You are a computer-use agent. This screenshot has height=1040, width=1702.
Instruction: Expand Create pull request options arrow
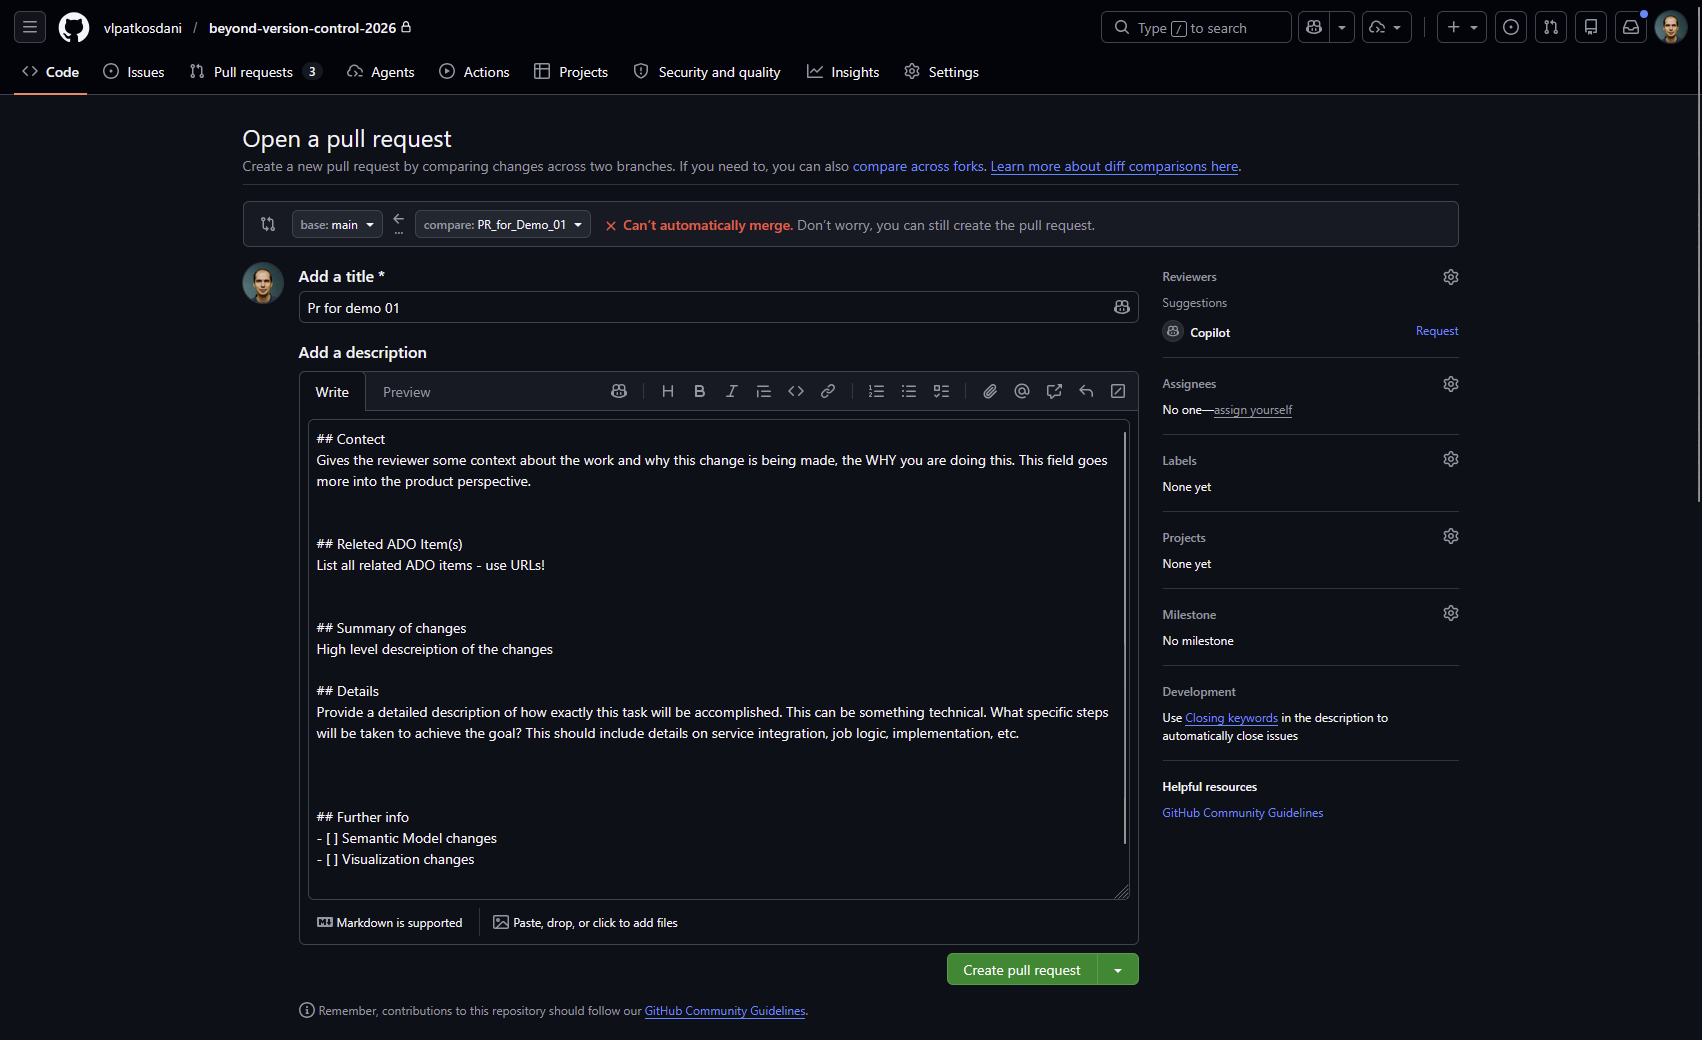click(1118, 970)
